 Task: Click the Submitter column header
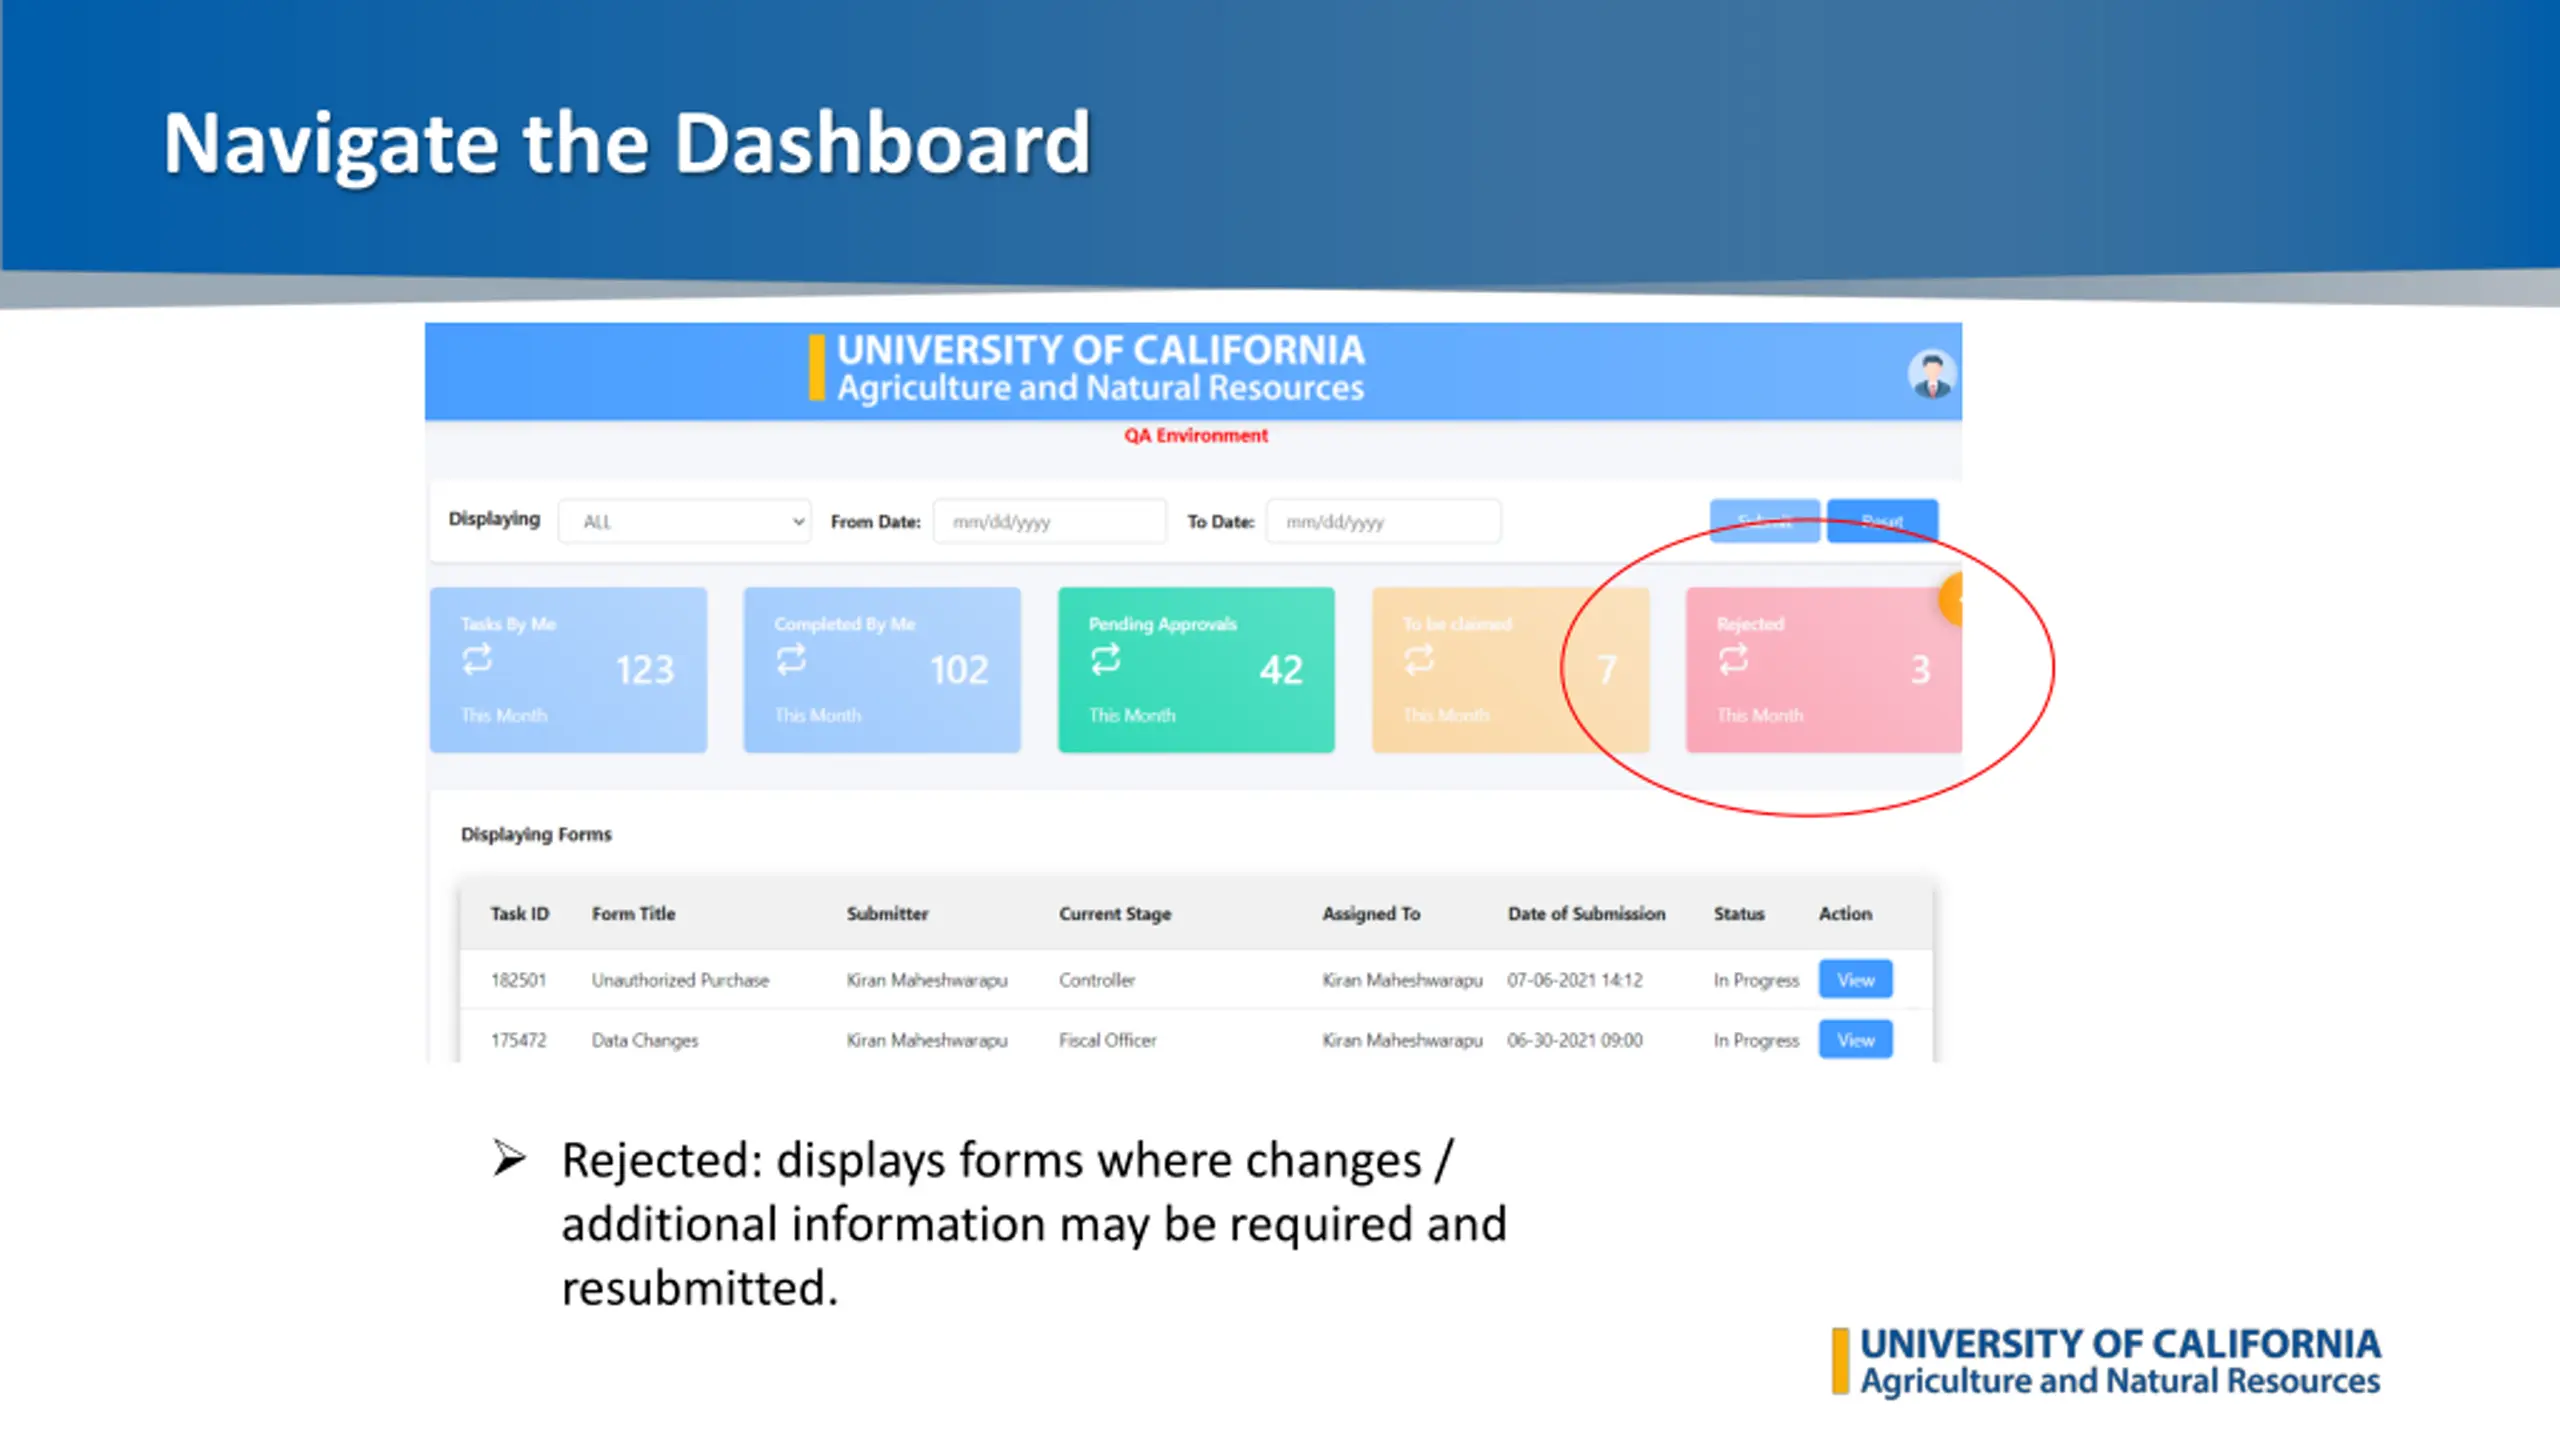pyautogui.click(x=887, y=913)
